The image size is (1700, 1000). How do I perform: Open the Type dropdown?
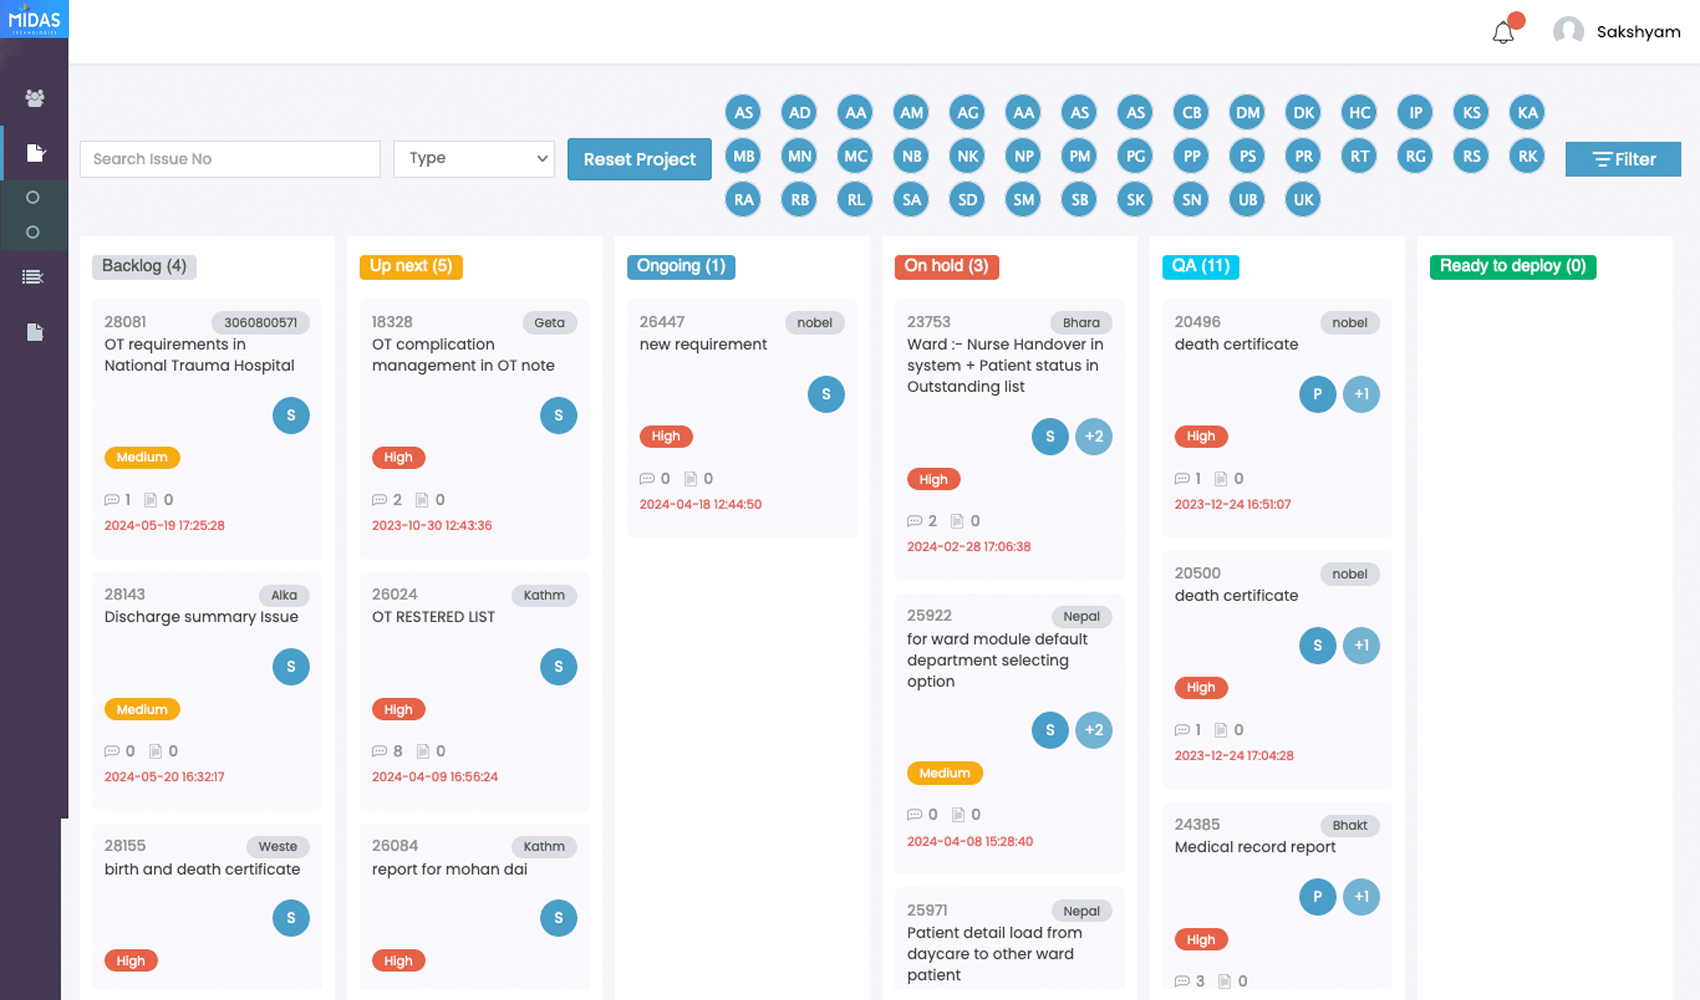pos(474,158)
